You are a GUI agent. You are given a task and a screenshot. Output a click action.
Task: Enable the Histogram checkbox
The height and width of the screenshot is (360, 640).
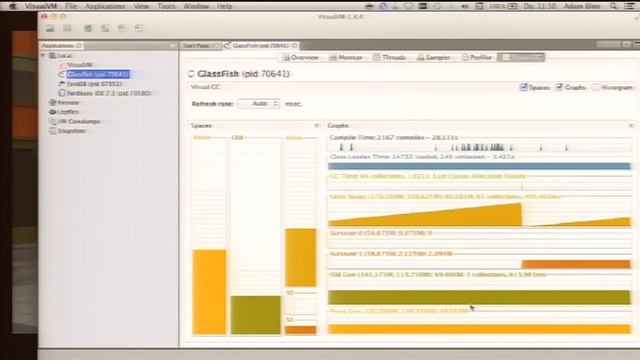pyautogui.click(x=596, y=87)
